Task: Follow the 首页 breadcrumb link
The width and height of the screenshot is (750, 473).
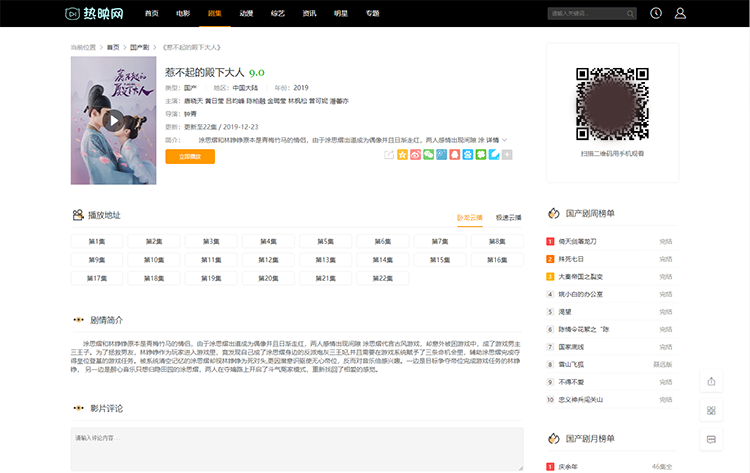Action: pyautogui.click(x=113, y=47)
